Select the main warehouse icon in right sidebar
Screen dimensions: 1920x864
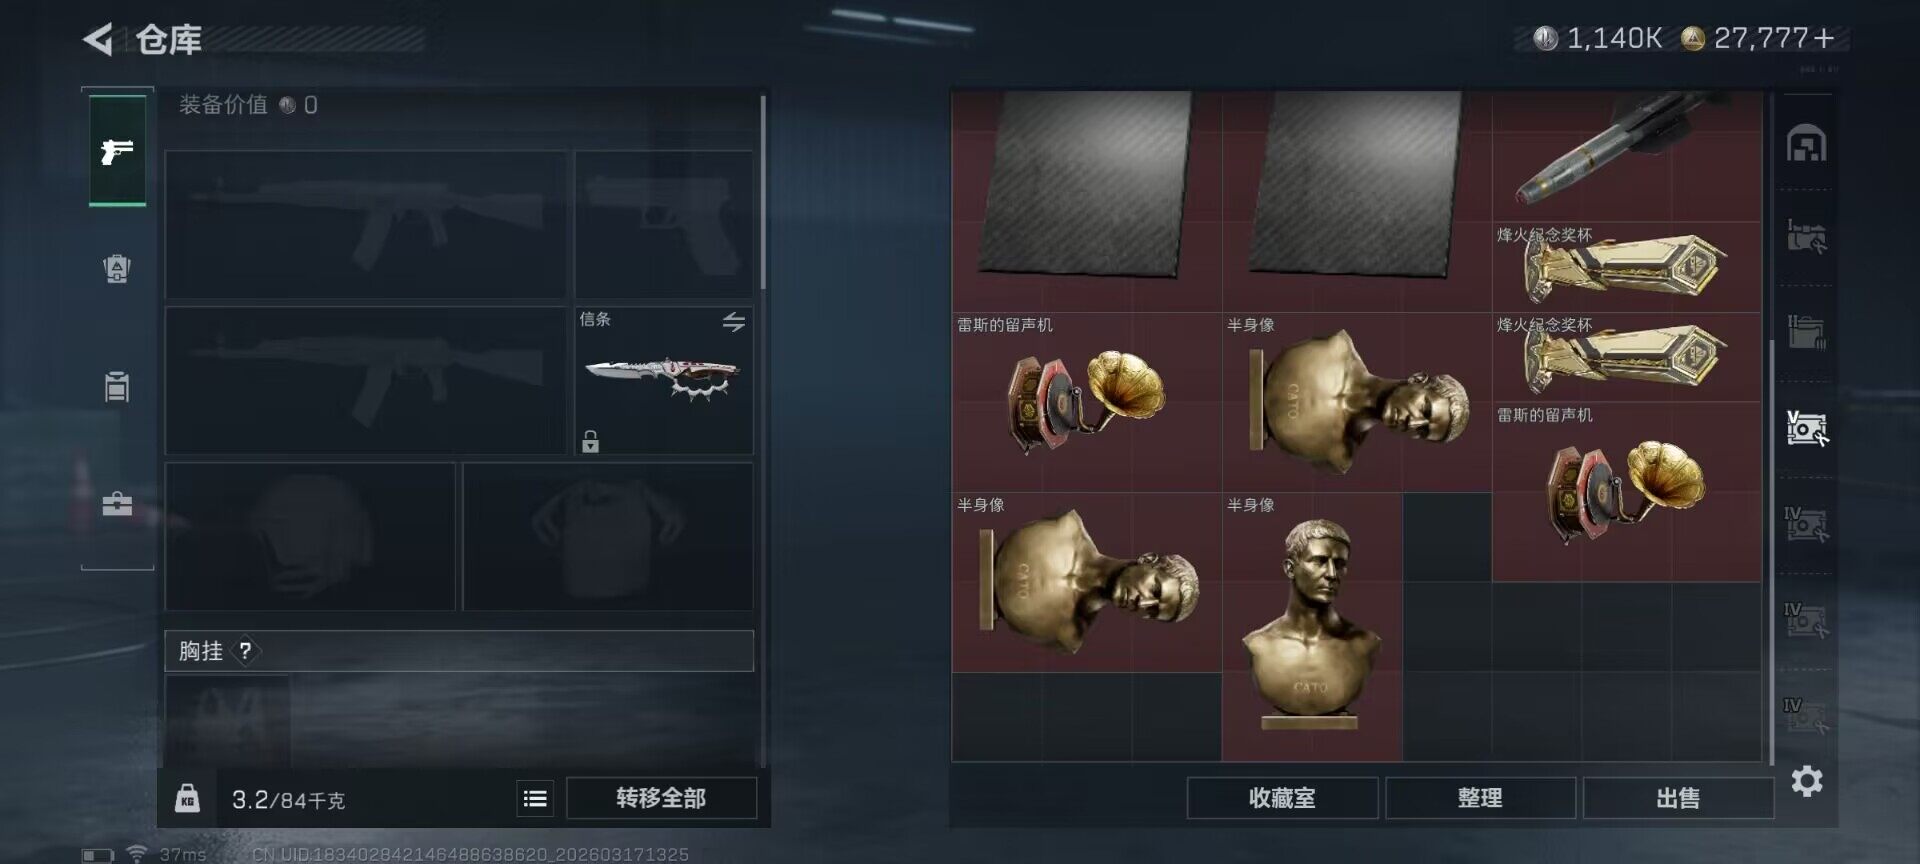click(x=1806, y=144)
